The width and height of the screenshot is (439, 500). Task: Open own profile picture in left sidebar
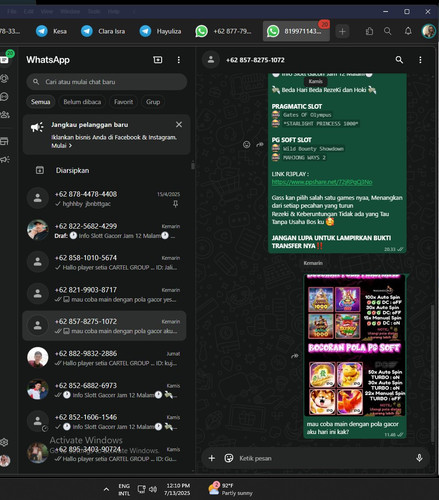tap(4, 461)
